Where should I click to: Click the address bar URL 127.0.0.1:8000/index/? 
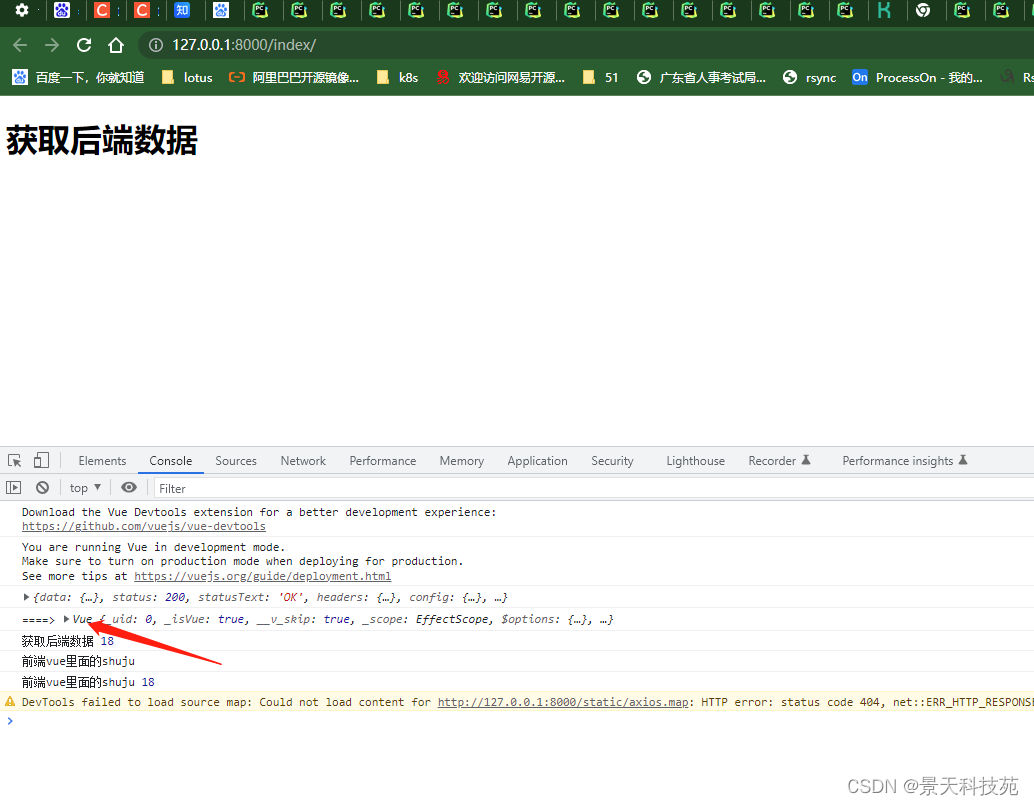[244, 45]
